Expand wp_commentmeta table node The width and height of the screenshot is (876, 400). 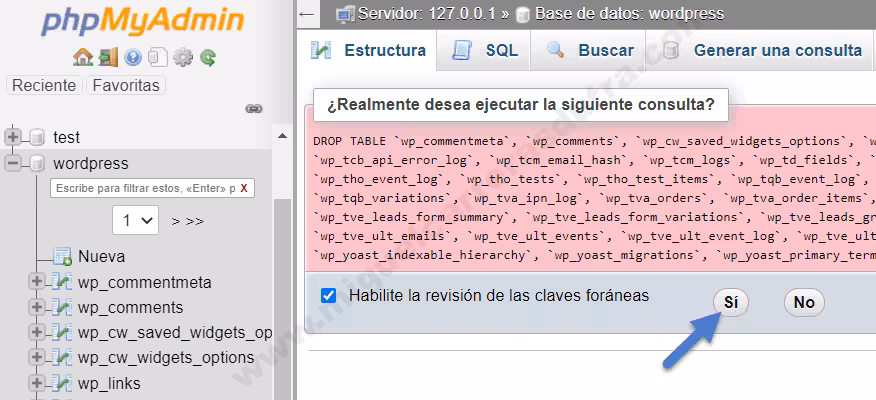click(x=36, y=282)
